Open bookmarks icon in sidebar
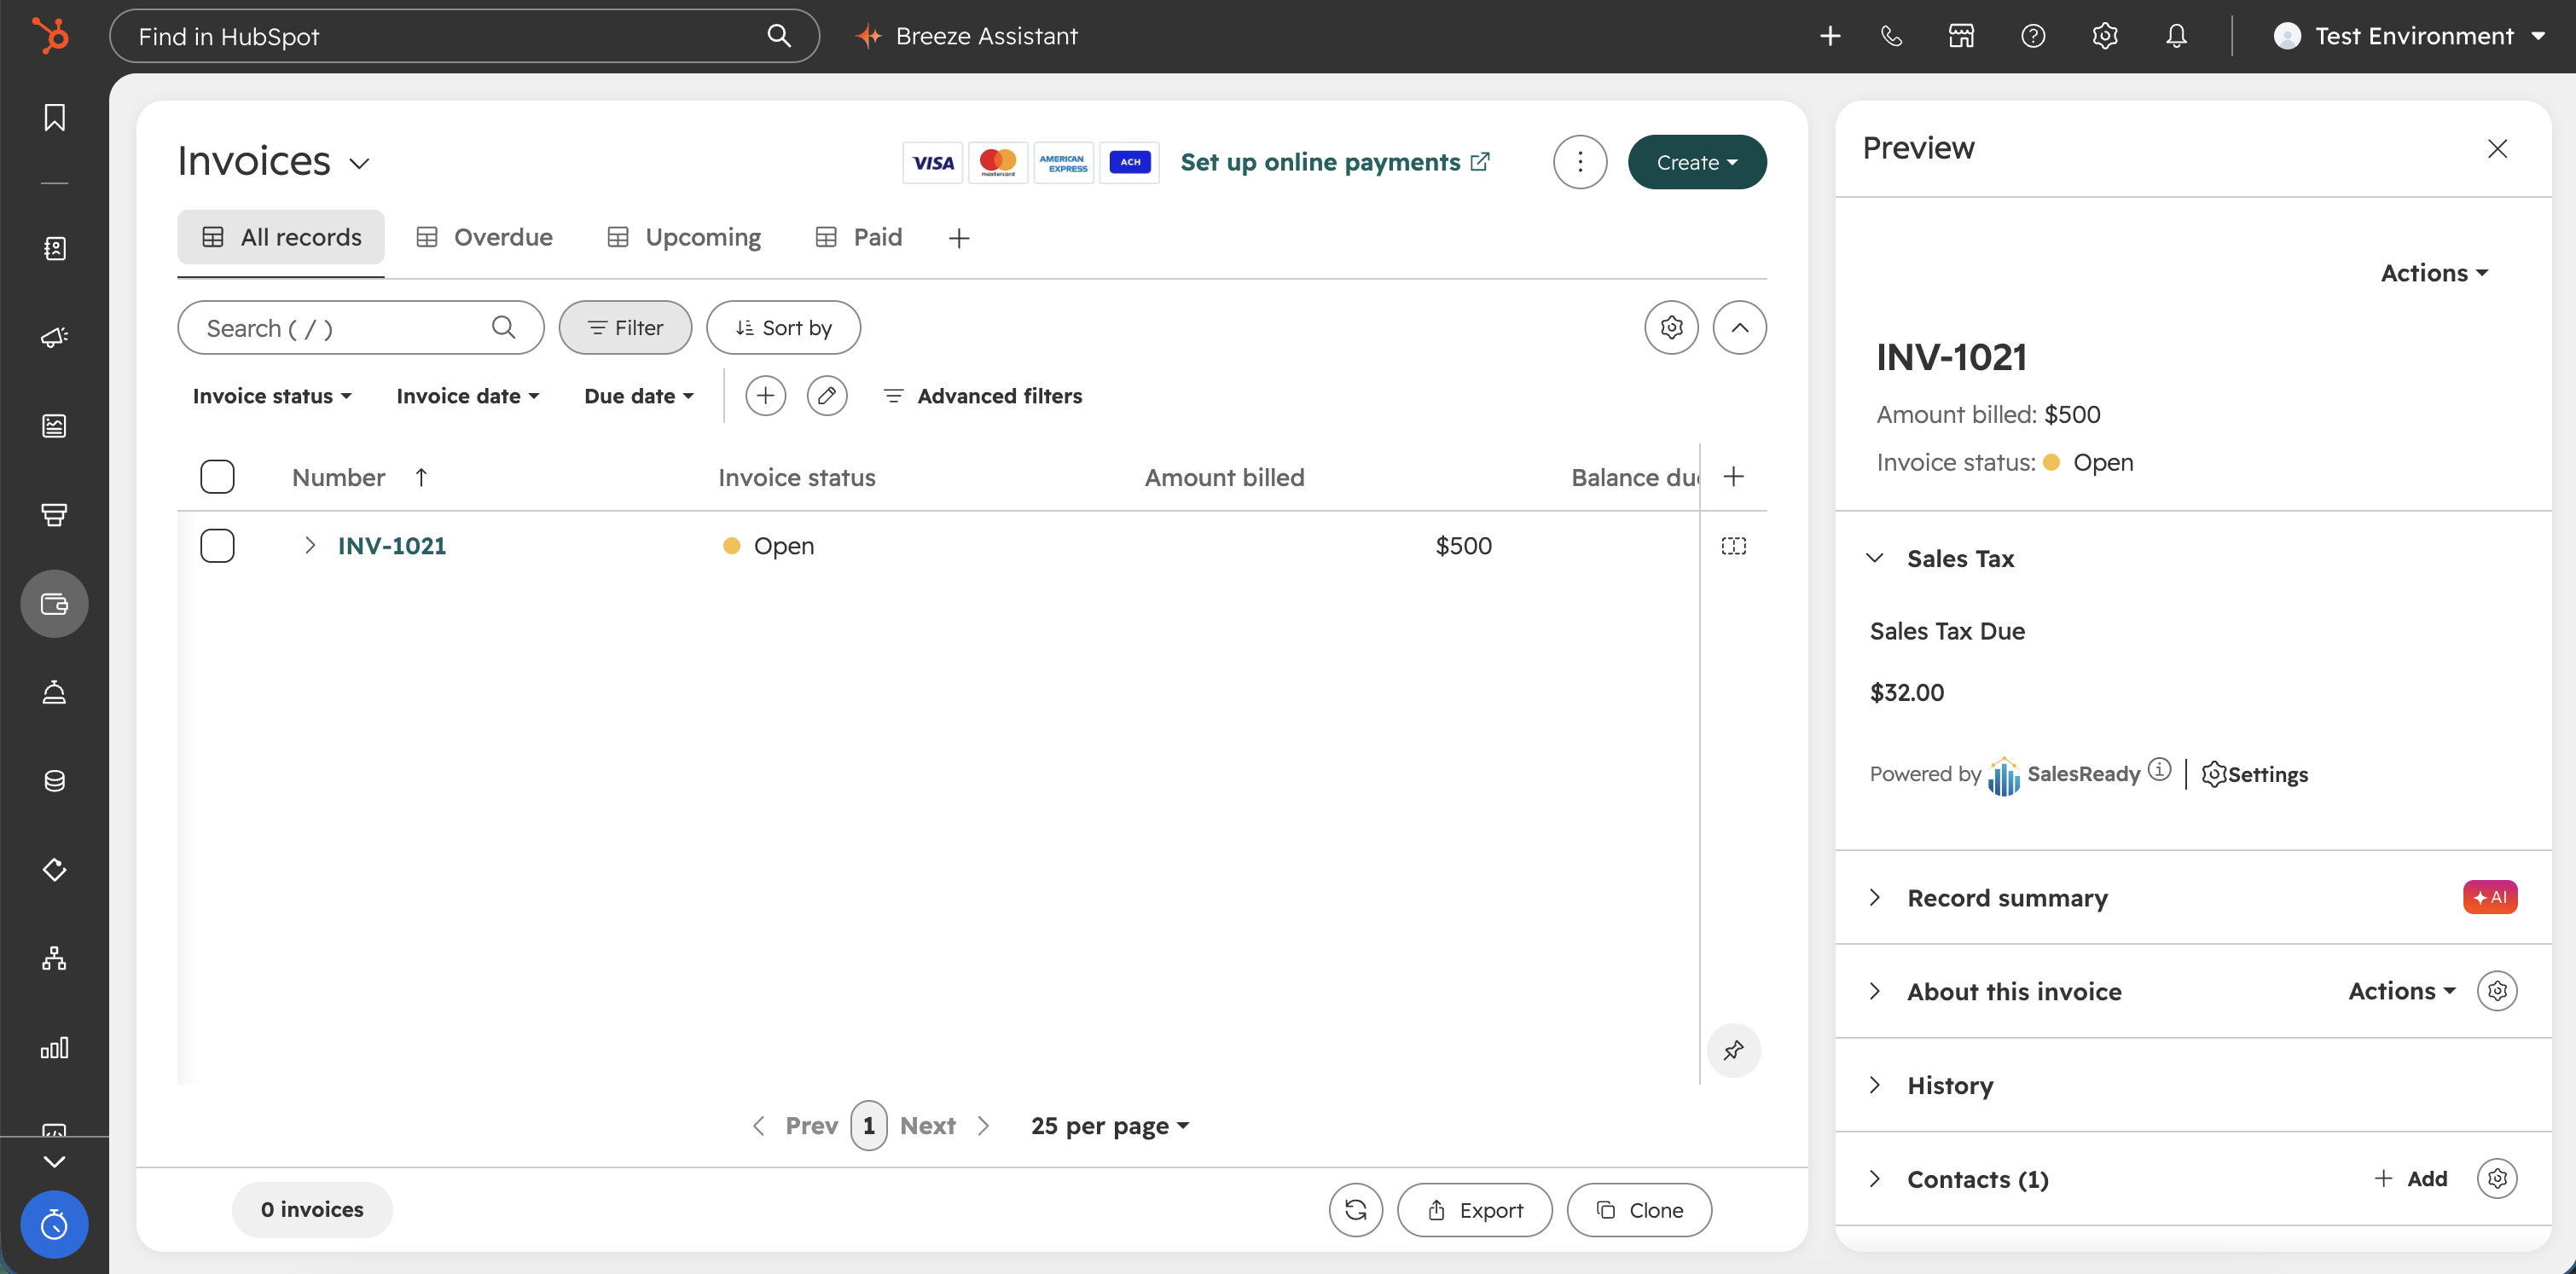The image size is (2576, 1274). tap(54, 118)
